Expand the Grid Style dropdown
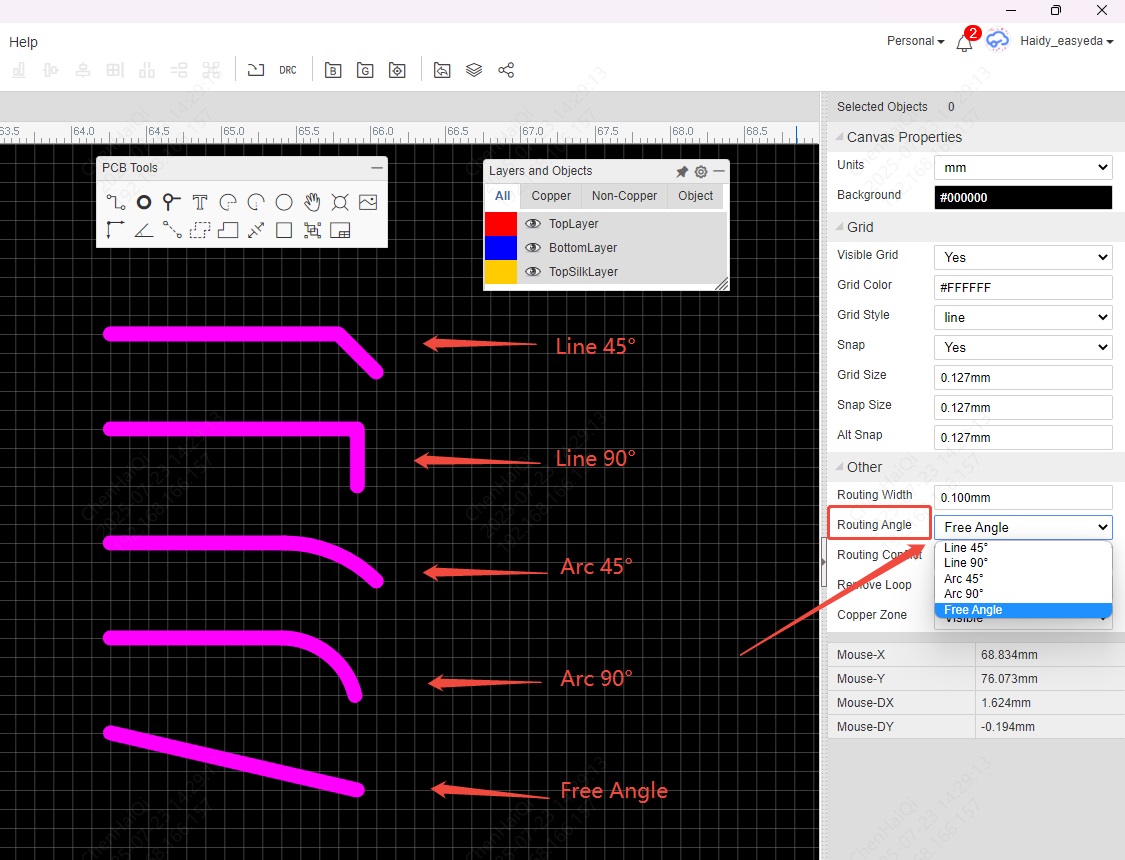The width and height of the screenshot is (1125, 860). [x=1022, y=317]
